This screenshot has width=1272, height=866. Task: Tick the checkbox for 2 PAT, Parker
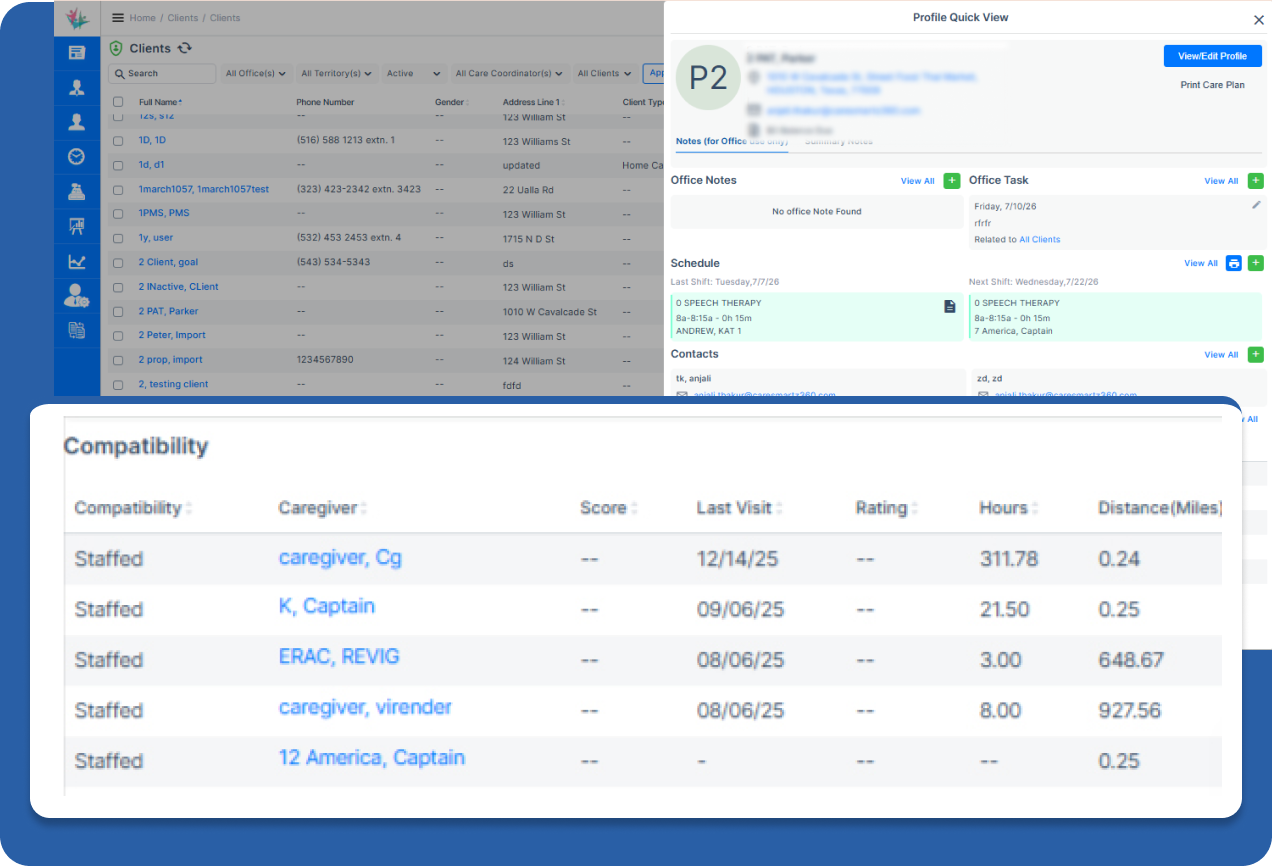click(x=118, y=312)
